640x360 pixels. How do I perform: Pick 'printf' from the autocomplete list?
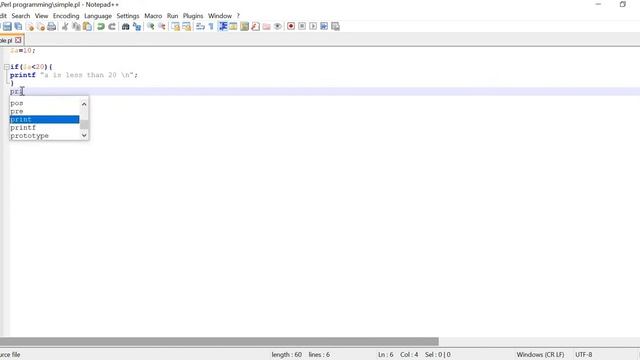[44, 128]
